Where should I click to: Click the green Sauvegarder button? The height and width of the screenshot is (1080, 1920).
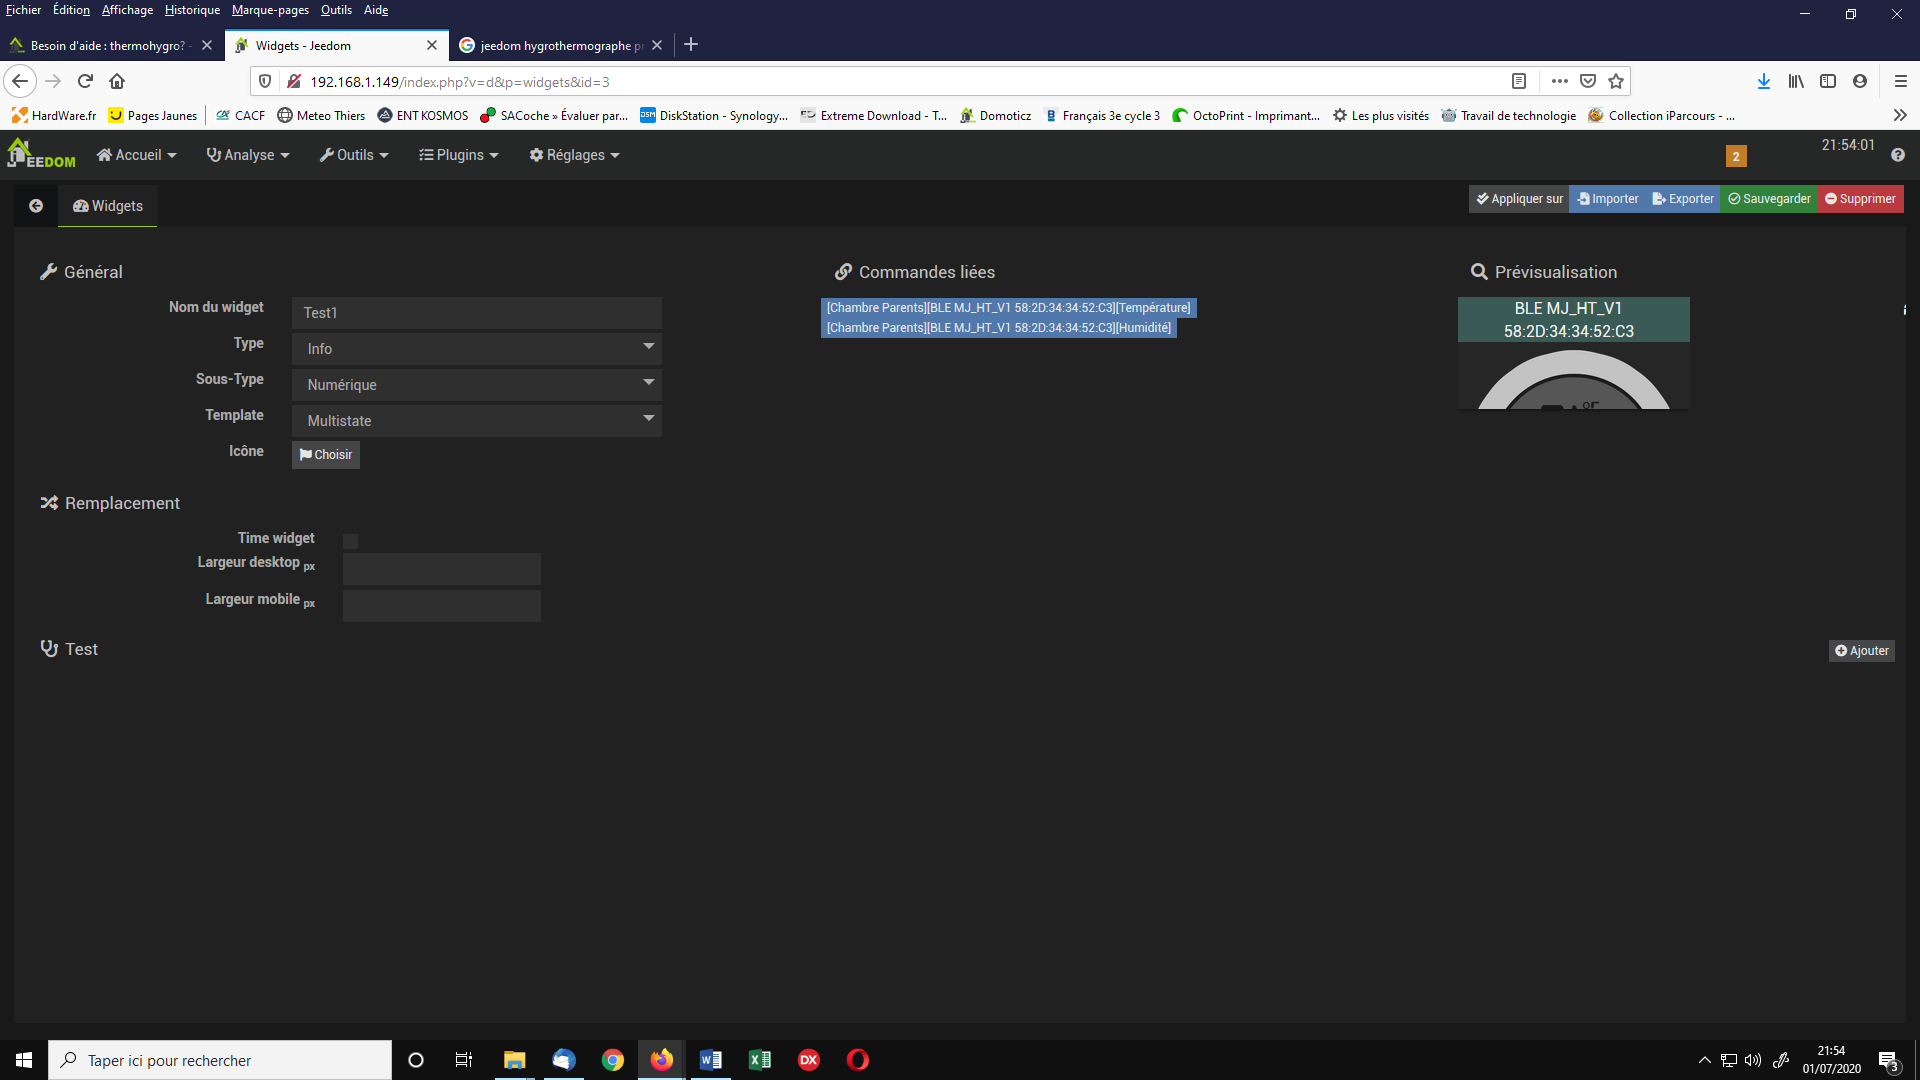[x=1769, y=199]
